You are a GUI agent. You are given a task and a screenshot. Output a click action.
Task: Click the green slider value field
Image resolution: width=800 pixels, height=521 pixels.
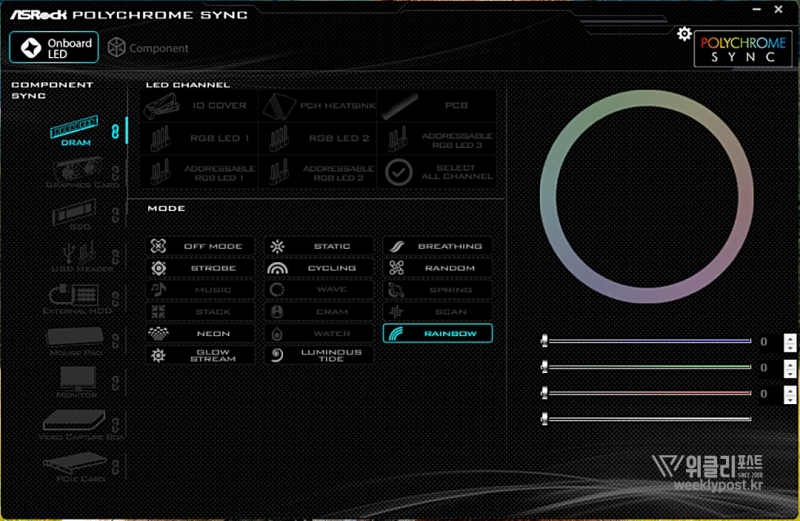[770, 368]
